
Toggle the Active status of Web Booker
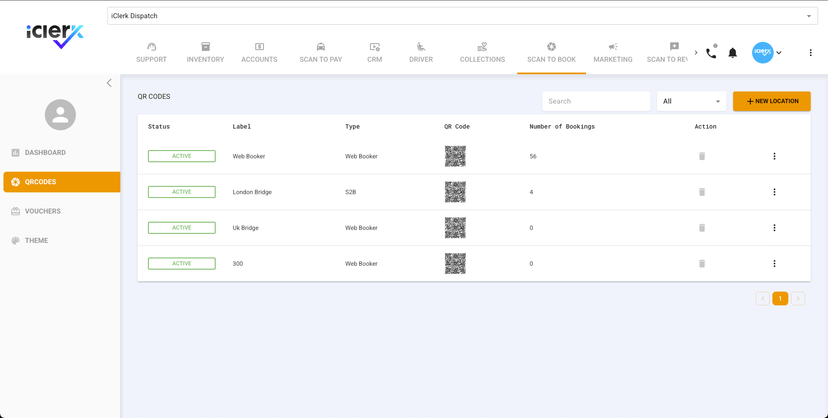point(181,156)
